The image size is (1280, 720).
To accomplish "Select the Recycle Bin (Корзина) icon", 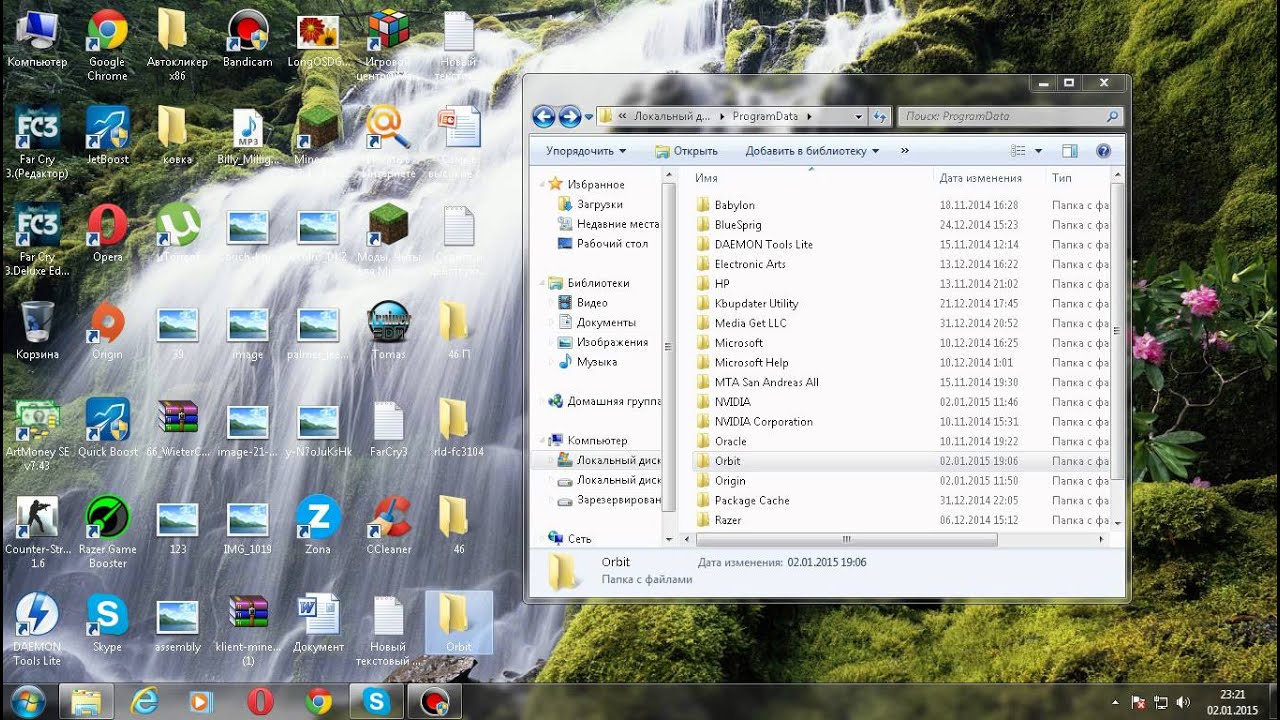I will (x=38, y=332).
